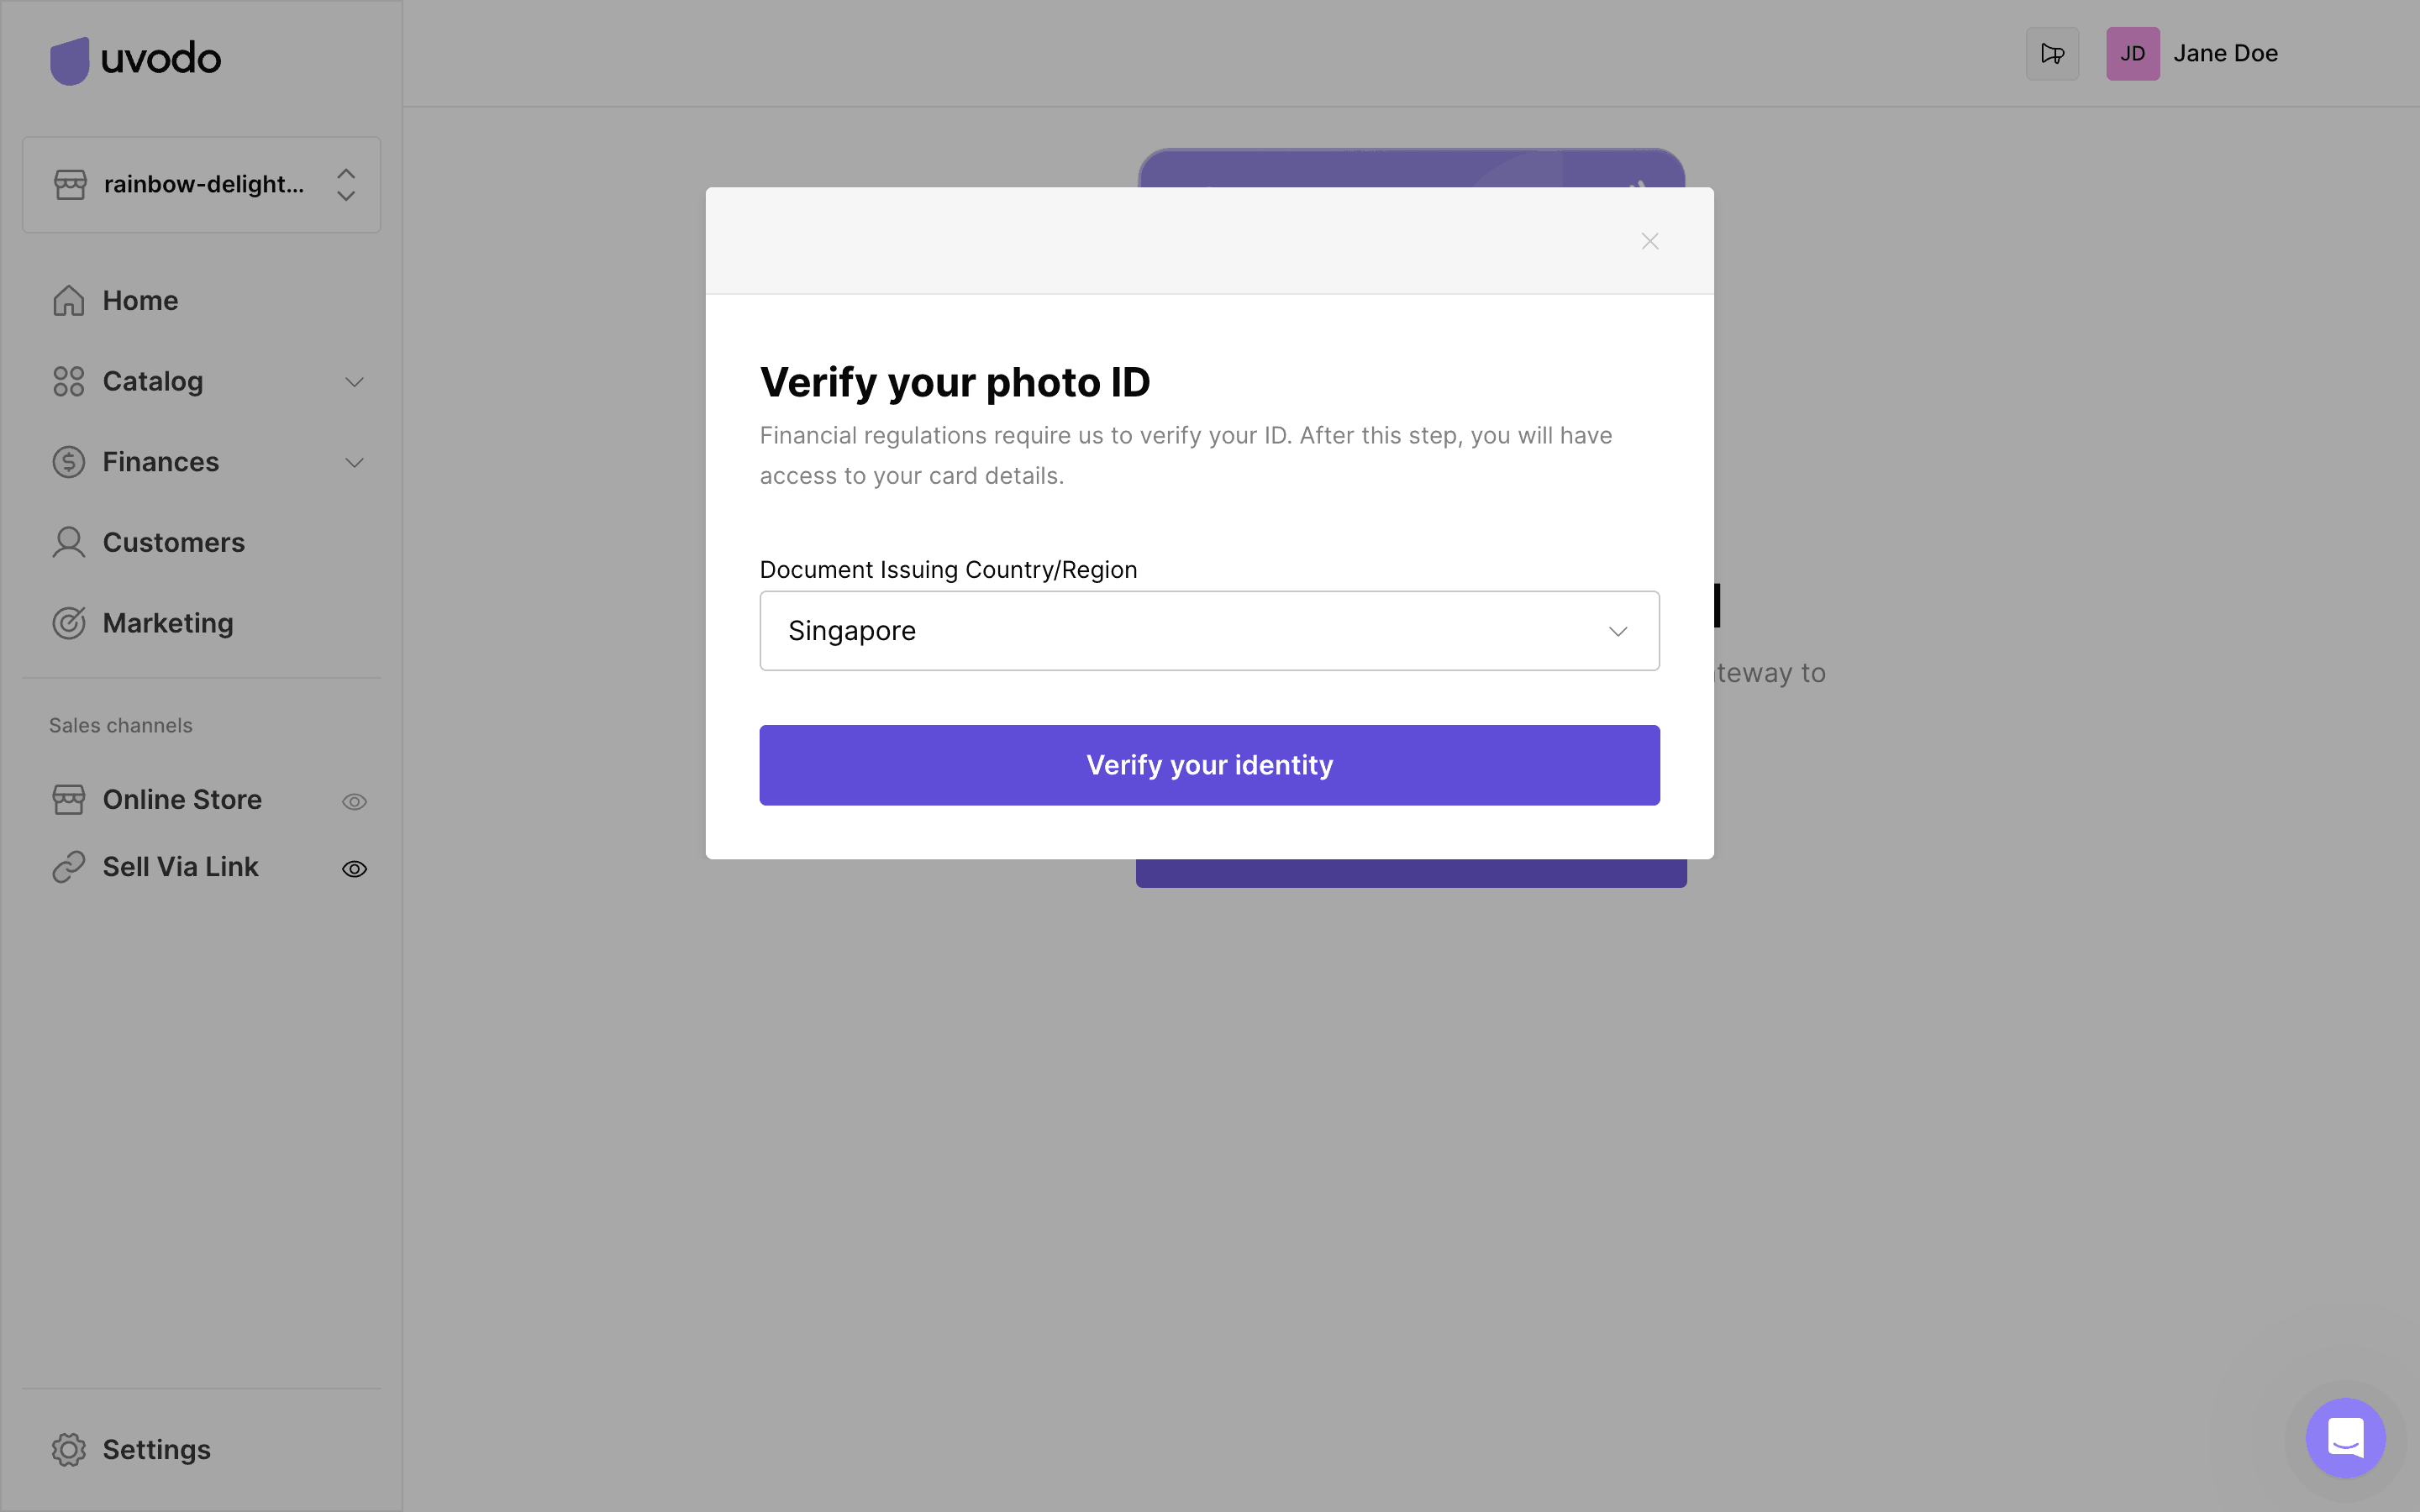Click the Home house icon
2420x1512 pixels.
point(69,300)
